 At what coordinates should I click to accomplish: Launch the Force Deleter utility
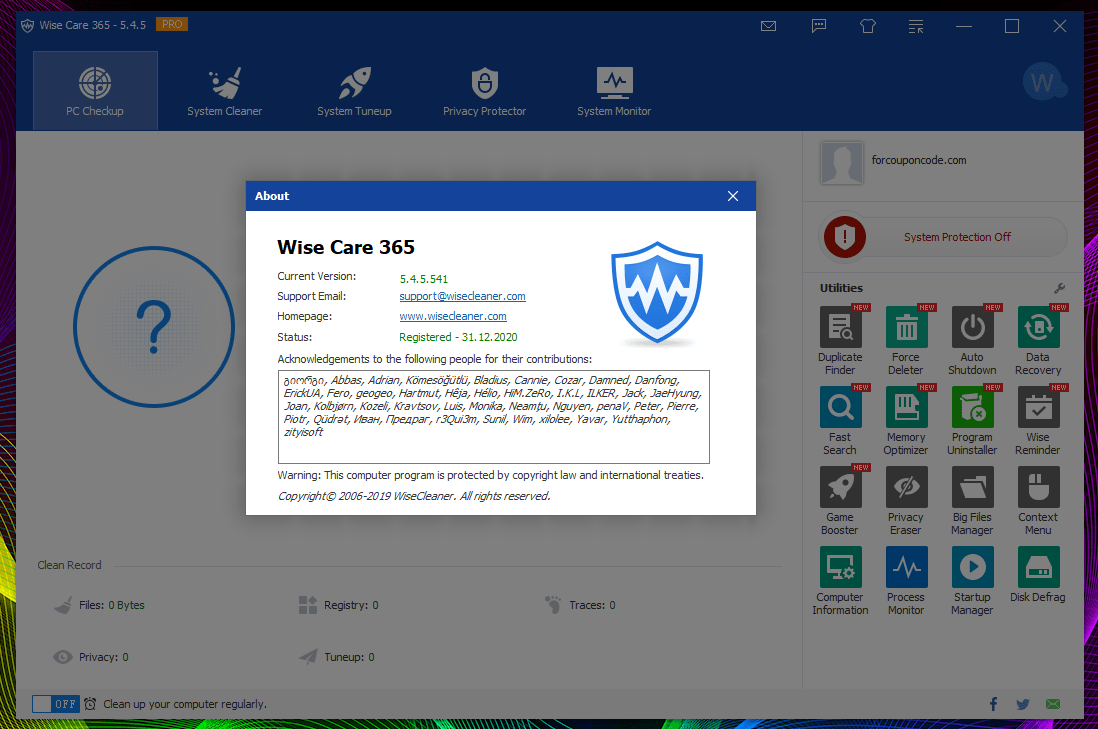pos(906,341)
